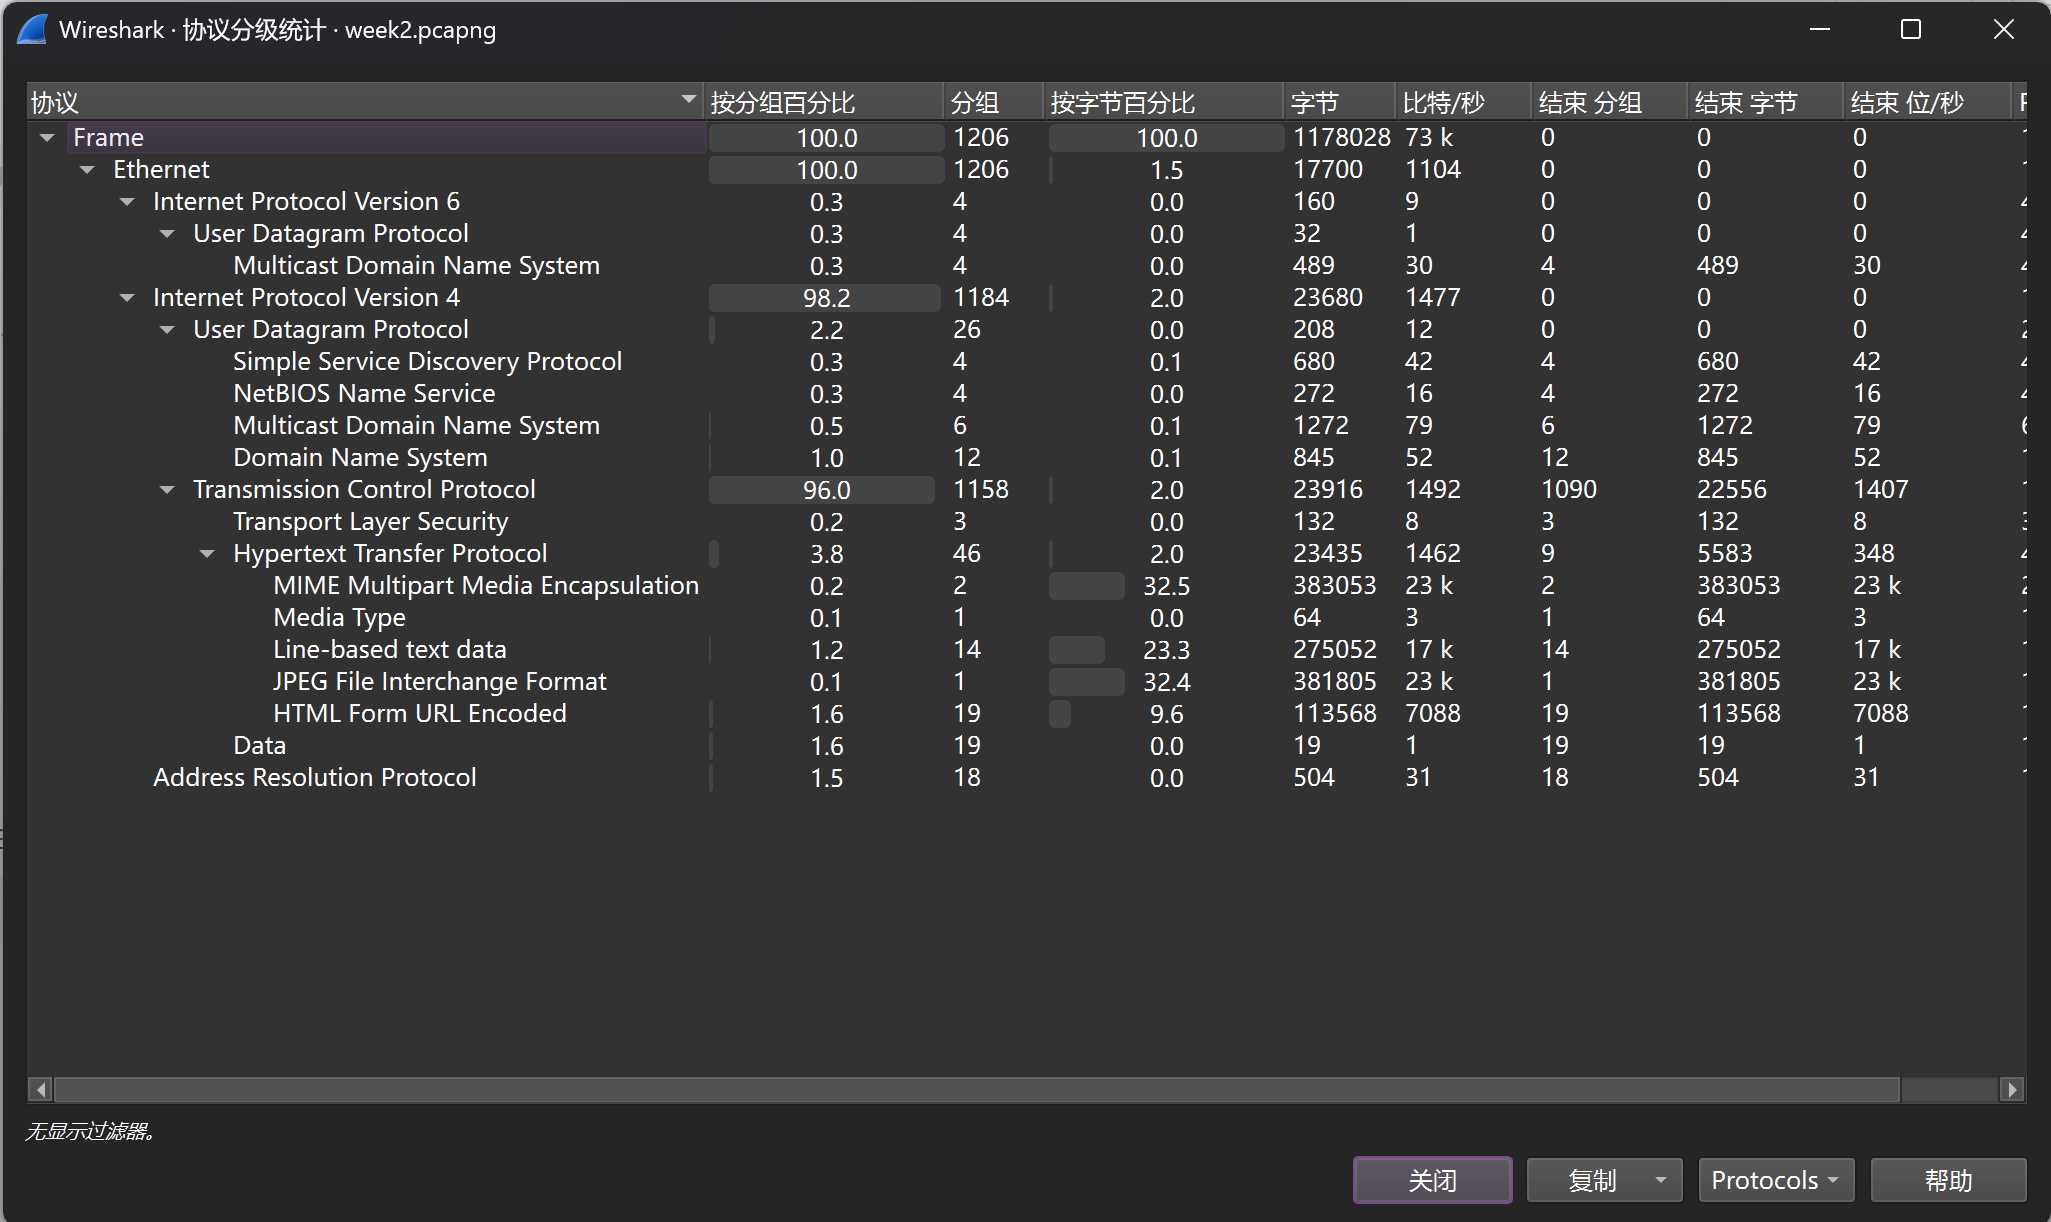Select the Ethernet row
The image size is (2051, 1222).
[x=1026, y=170]
